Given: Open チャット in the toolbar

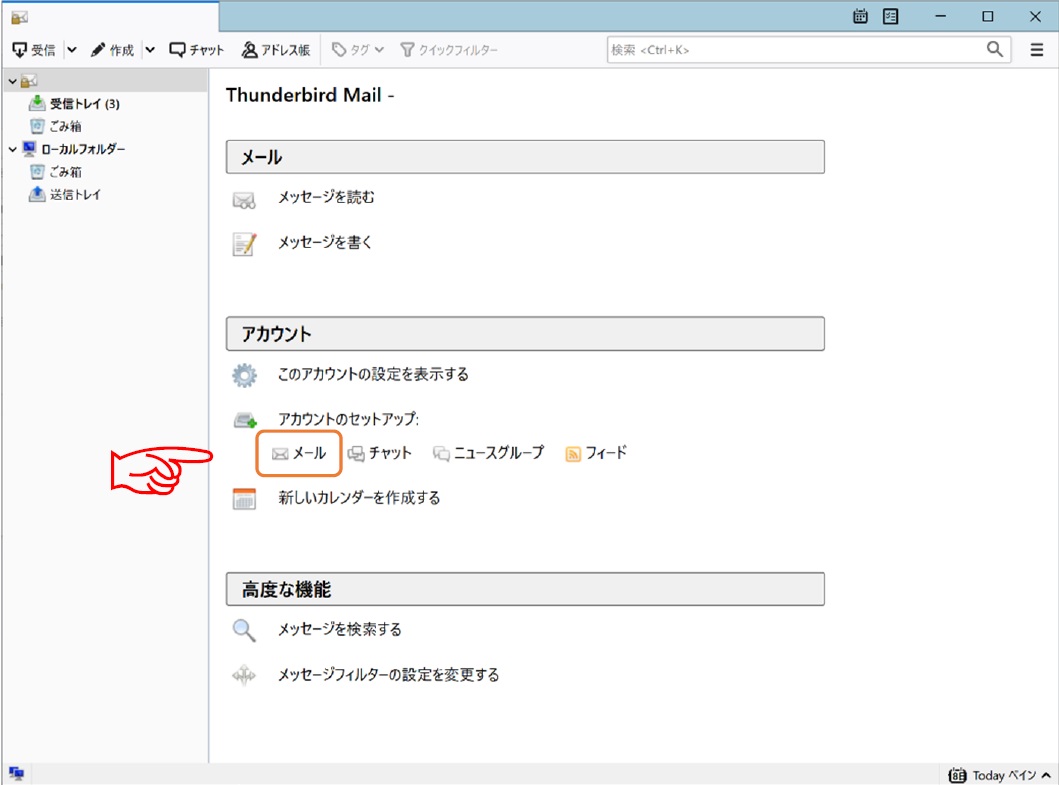Looking at the screenshot, I should [x=197, y=50].
